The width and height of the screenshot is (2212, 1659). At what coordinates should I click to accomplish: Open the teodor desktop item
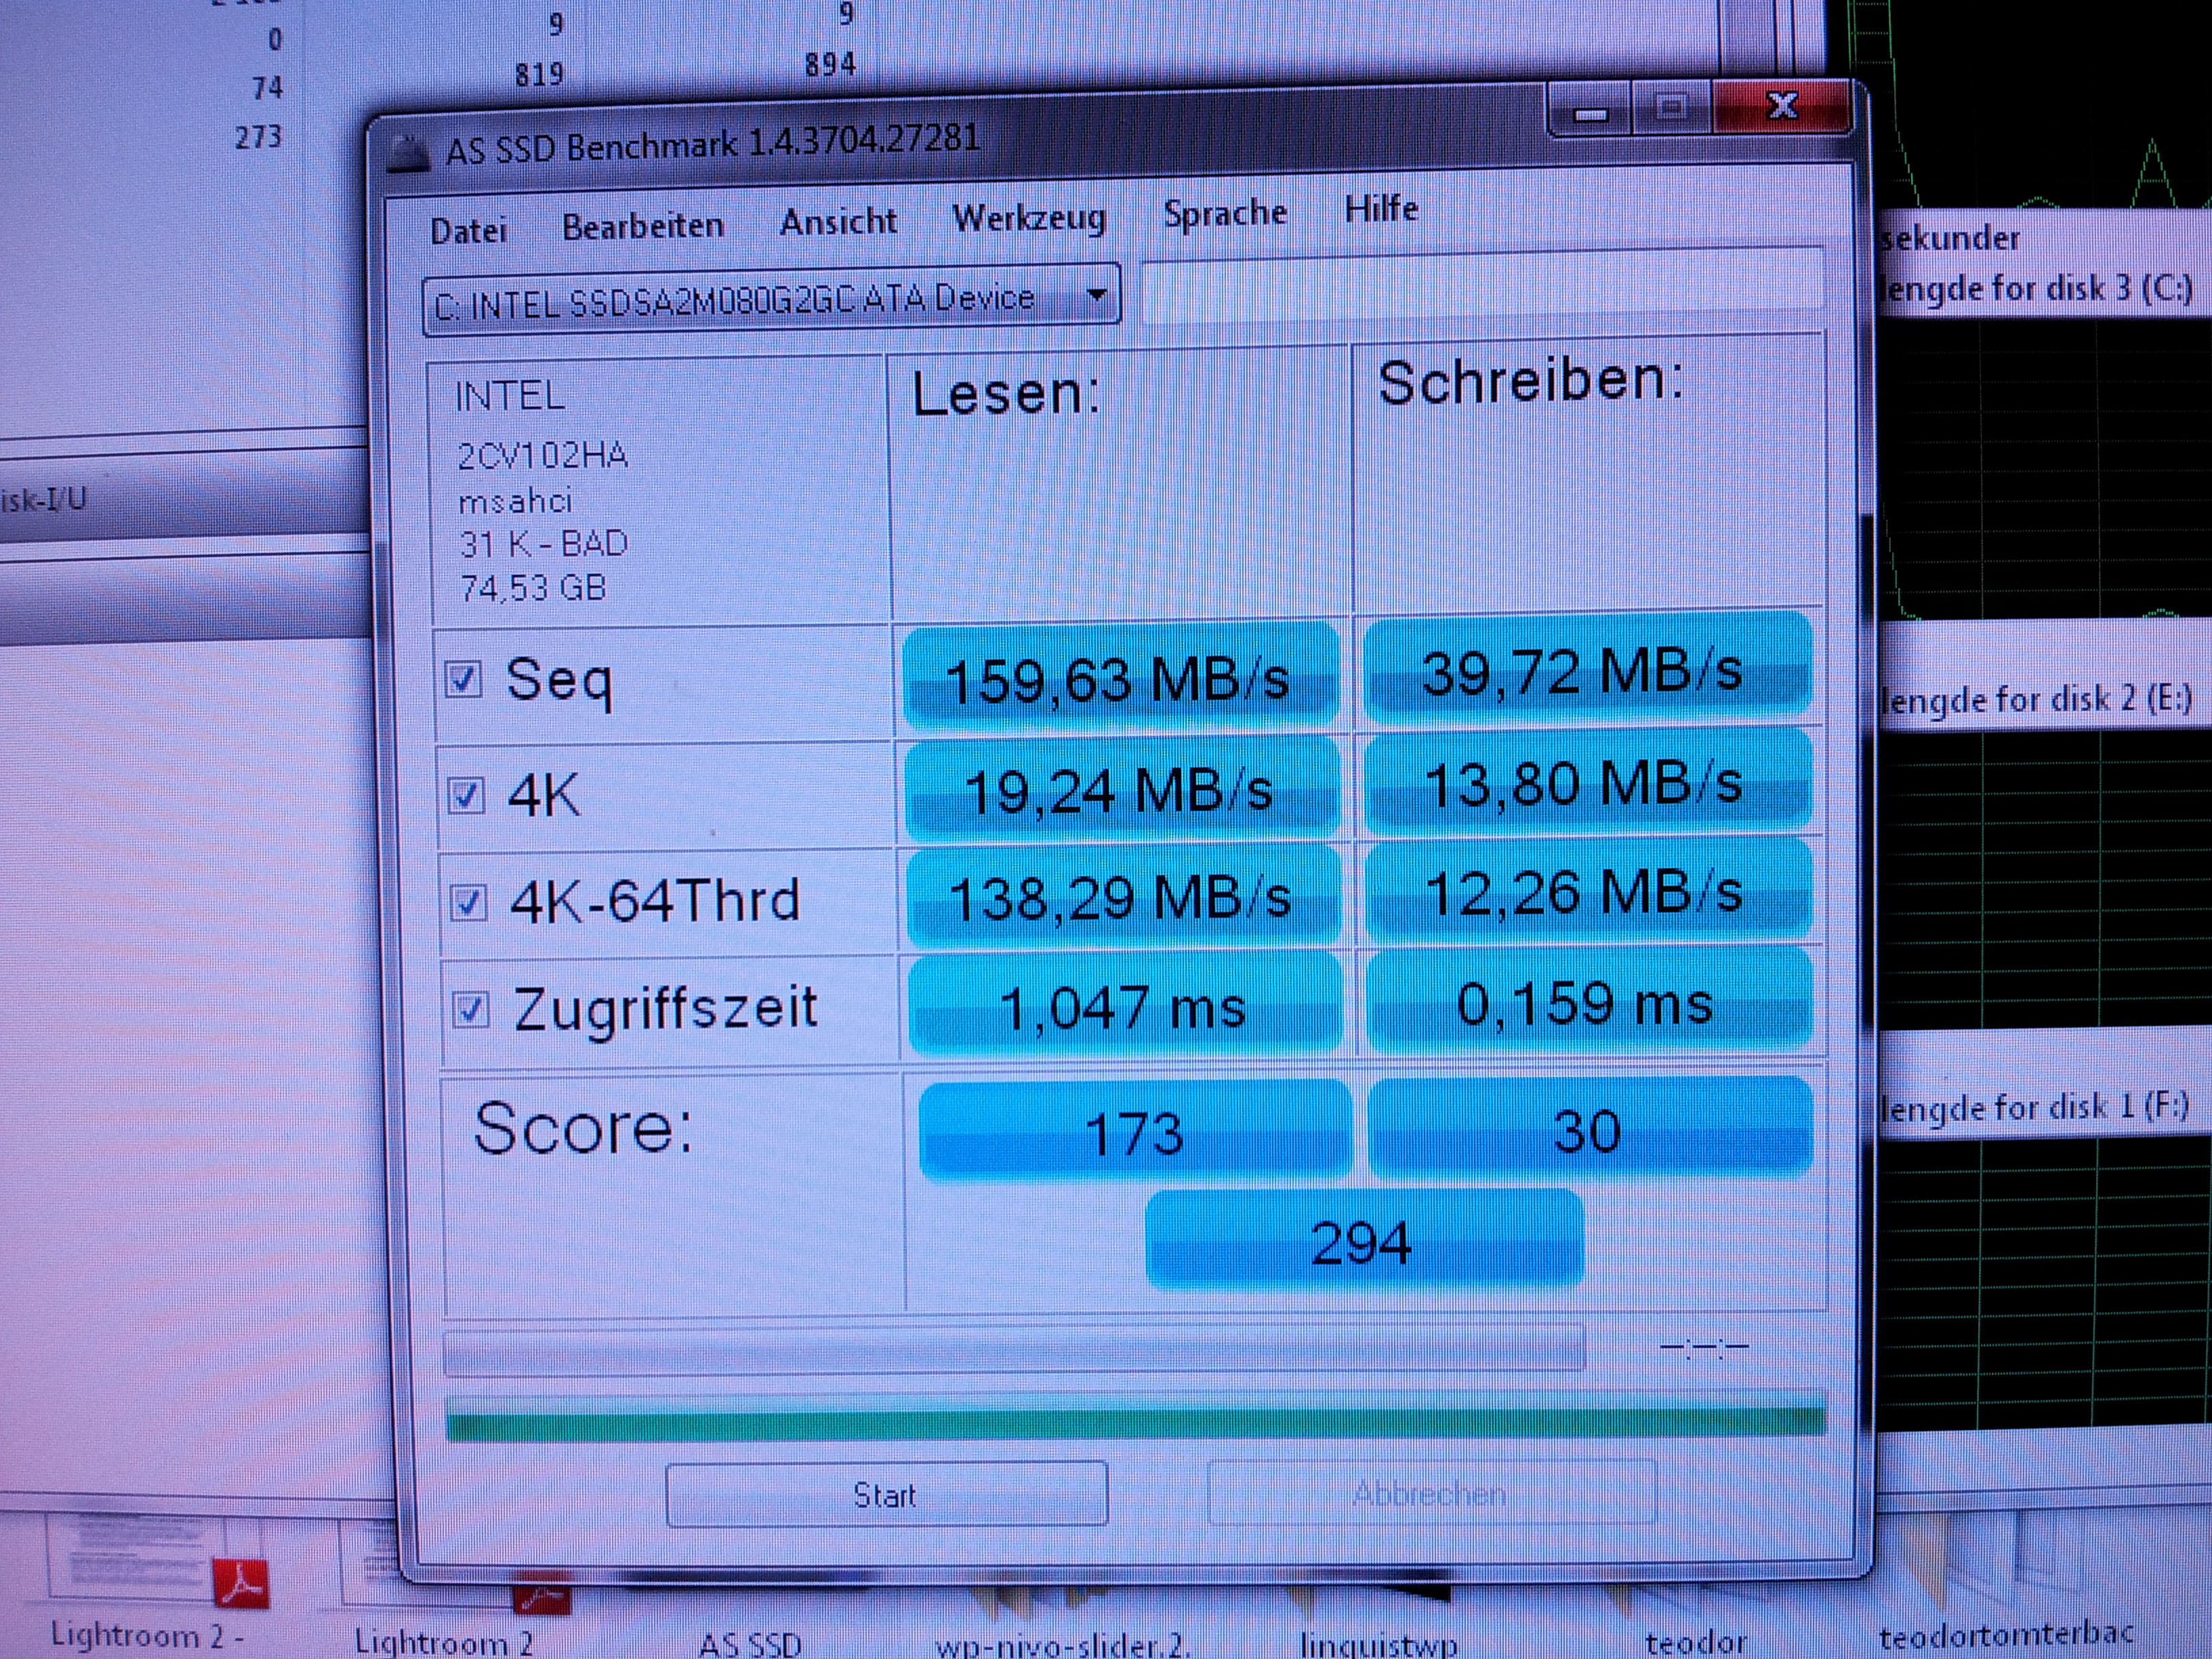pos(1697,1642)
